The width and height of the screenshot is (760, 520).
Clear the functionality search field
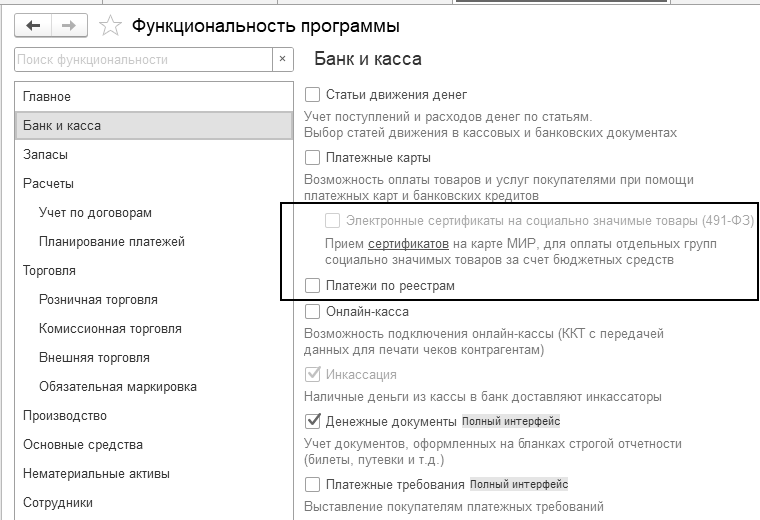coord(283,60)
